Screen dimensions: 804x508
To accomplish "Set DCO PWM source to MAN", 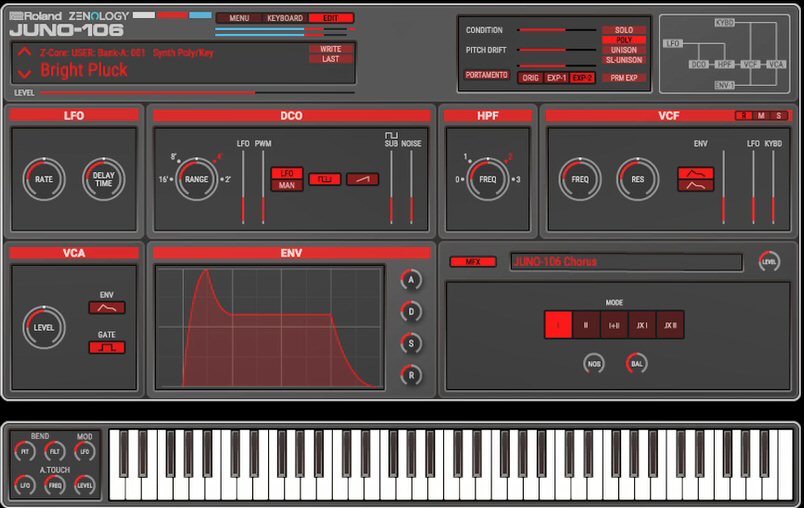I will (x=287, y=185).
